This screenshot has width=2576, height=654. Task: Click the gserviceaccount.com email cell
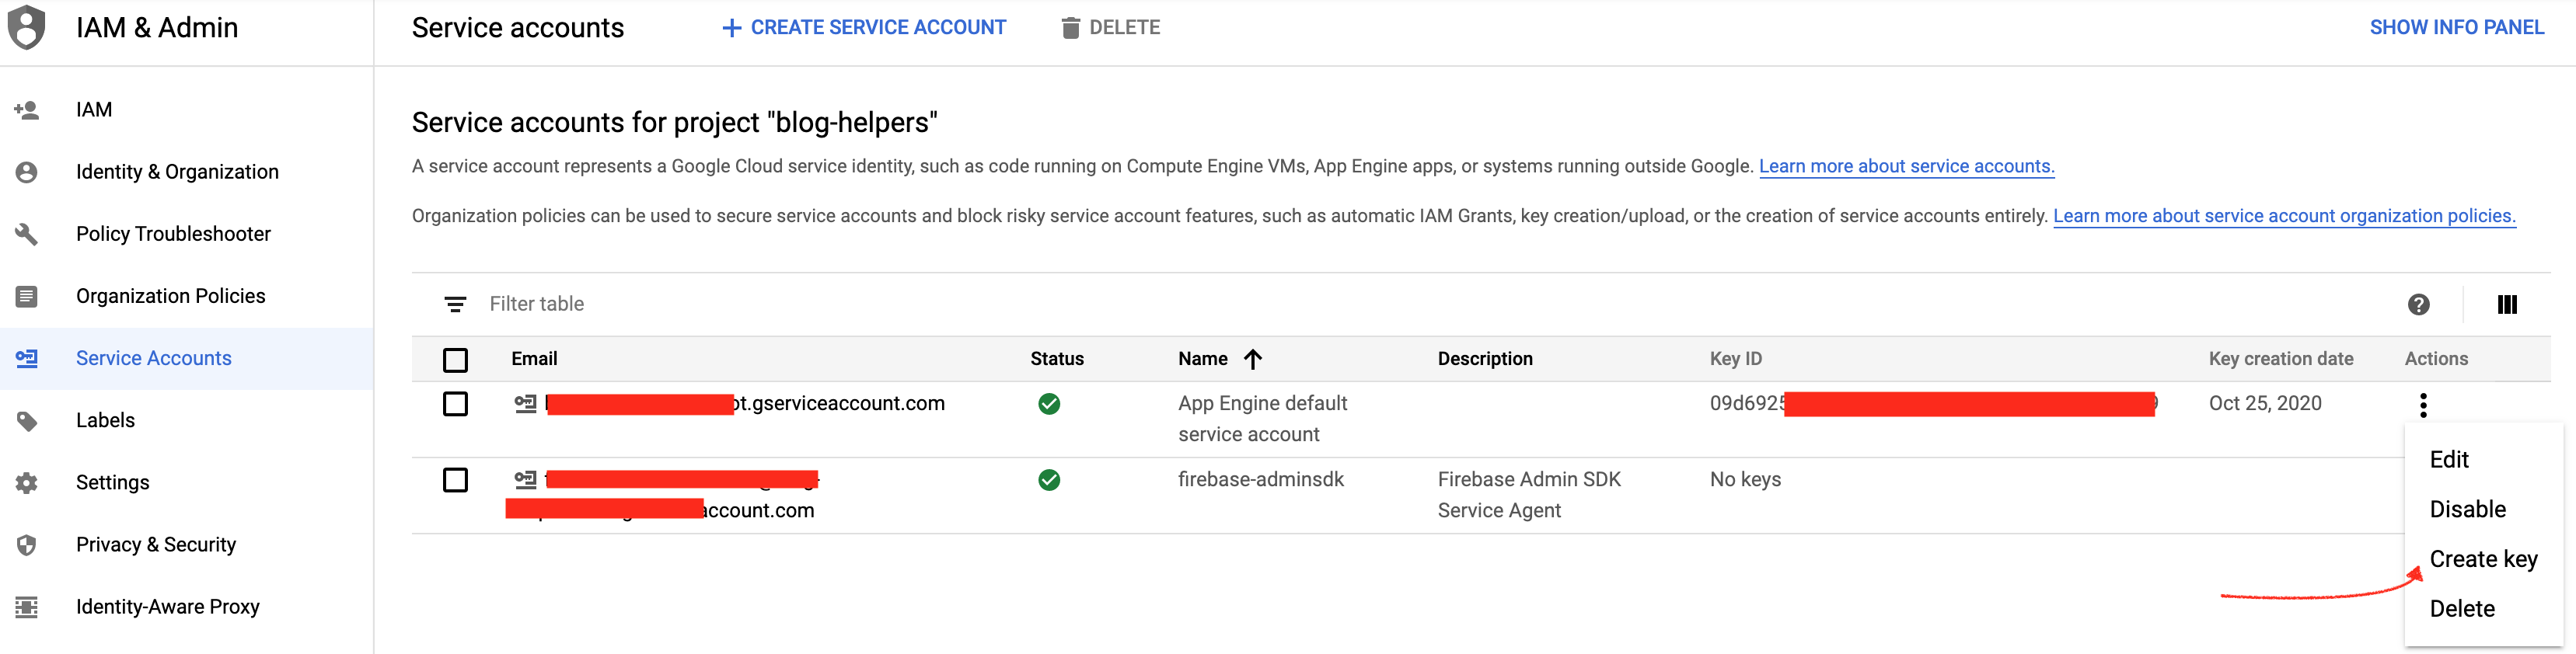745,404
